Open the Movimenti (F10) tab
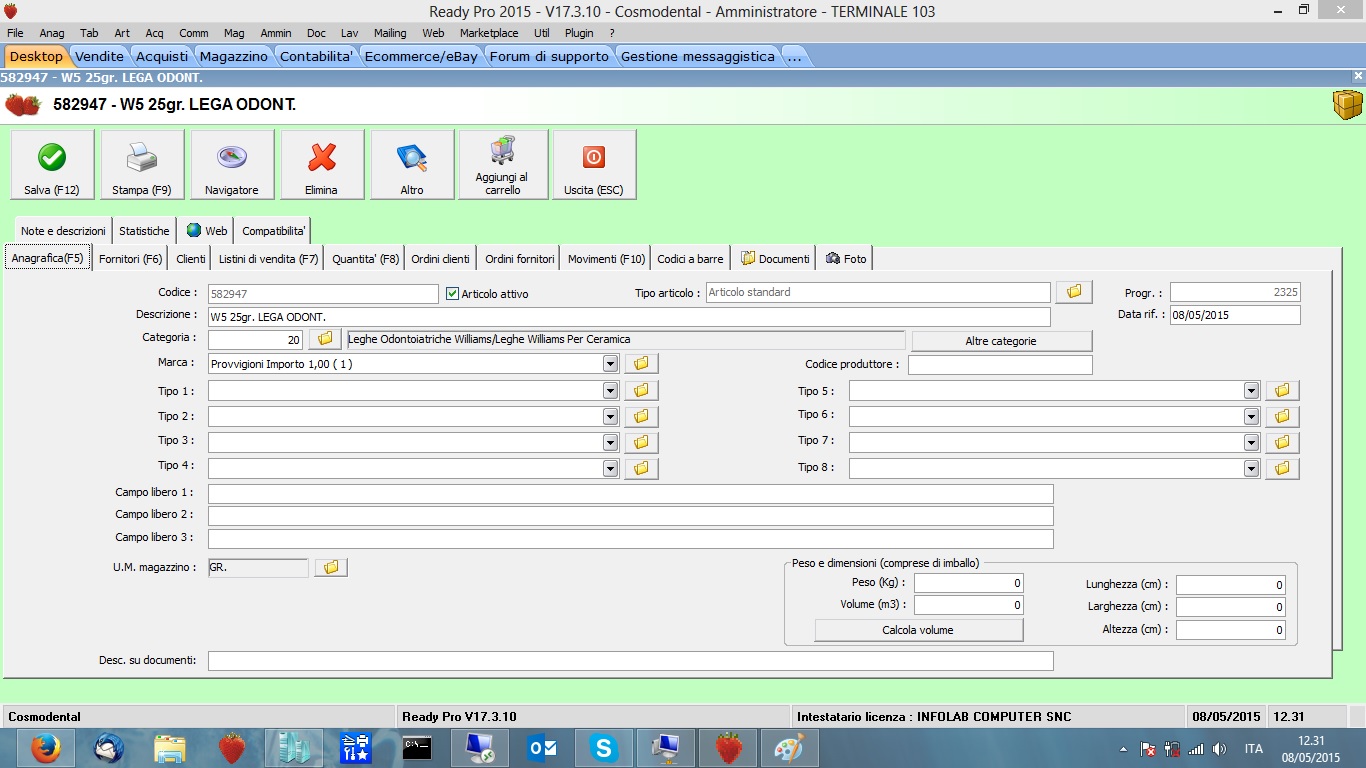 pos(606,259)
